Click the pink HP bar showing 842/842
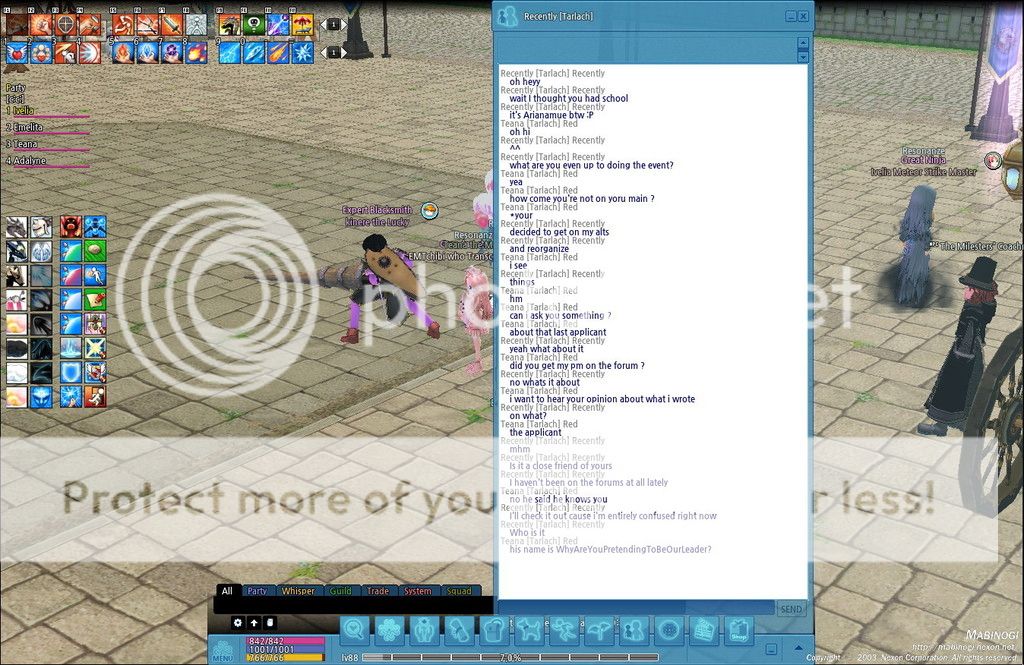Viewport: 1024px width, 665px height. click(x=285, y=641)
